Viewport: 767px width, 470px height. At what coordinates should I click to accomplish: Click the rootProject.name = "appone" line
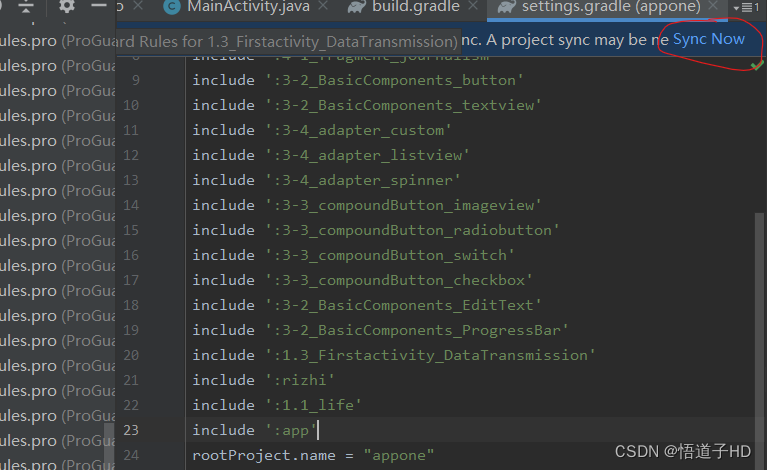pos(313,455)
